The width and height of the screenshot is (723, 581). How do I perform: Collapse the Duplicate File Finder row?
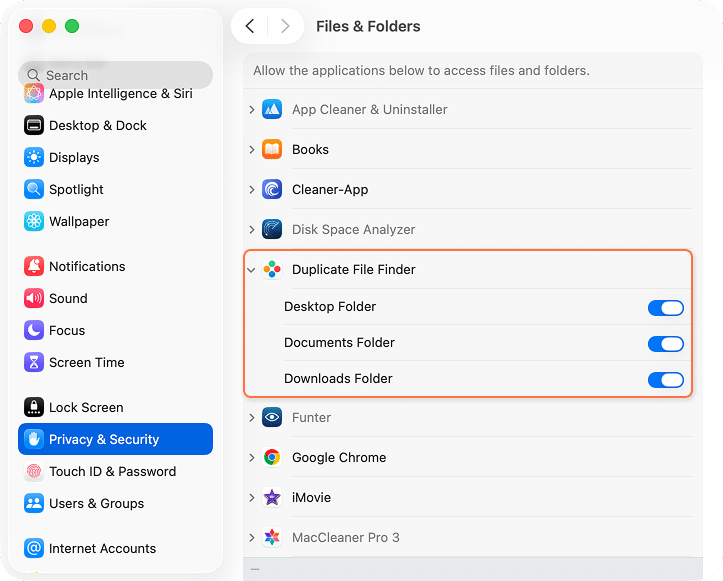(252, 270)
